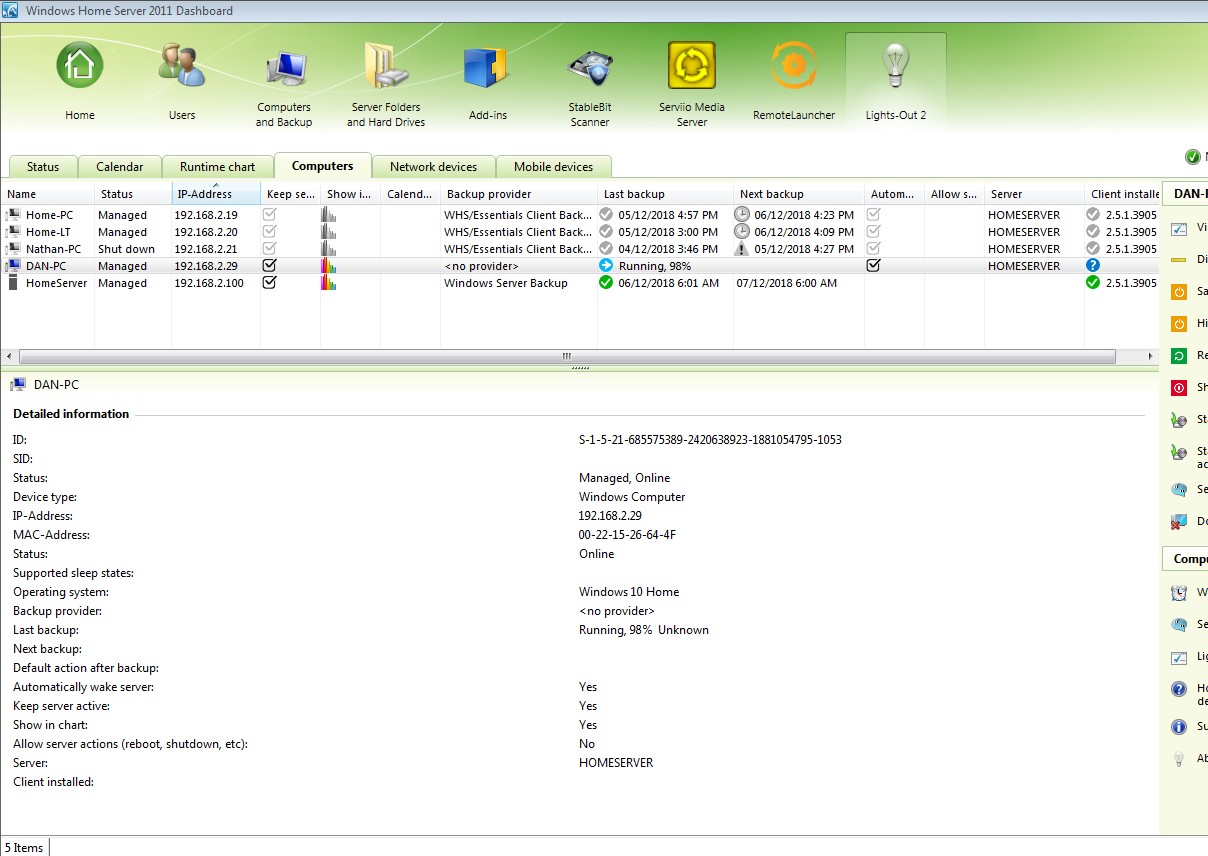Sort by the Backup provider column header

pos(519,194)
